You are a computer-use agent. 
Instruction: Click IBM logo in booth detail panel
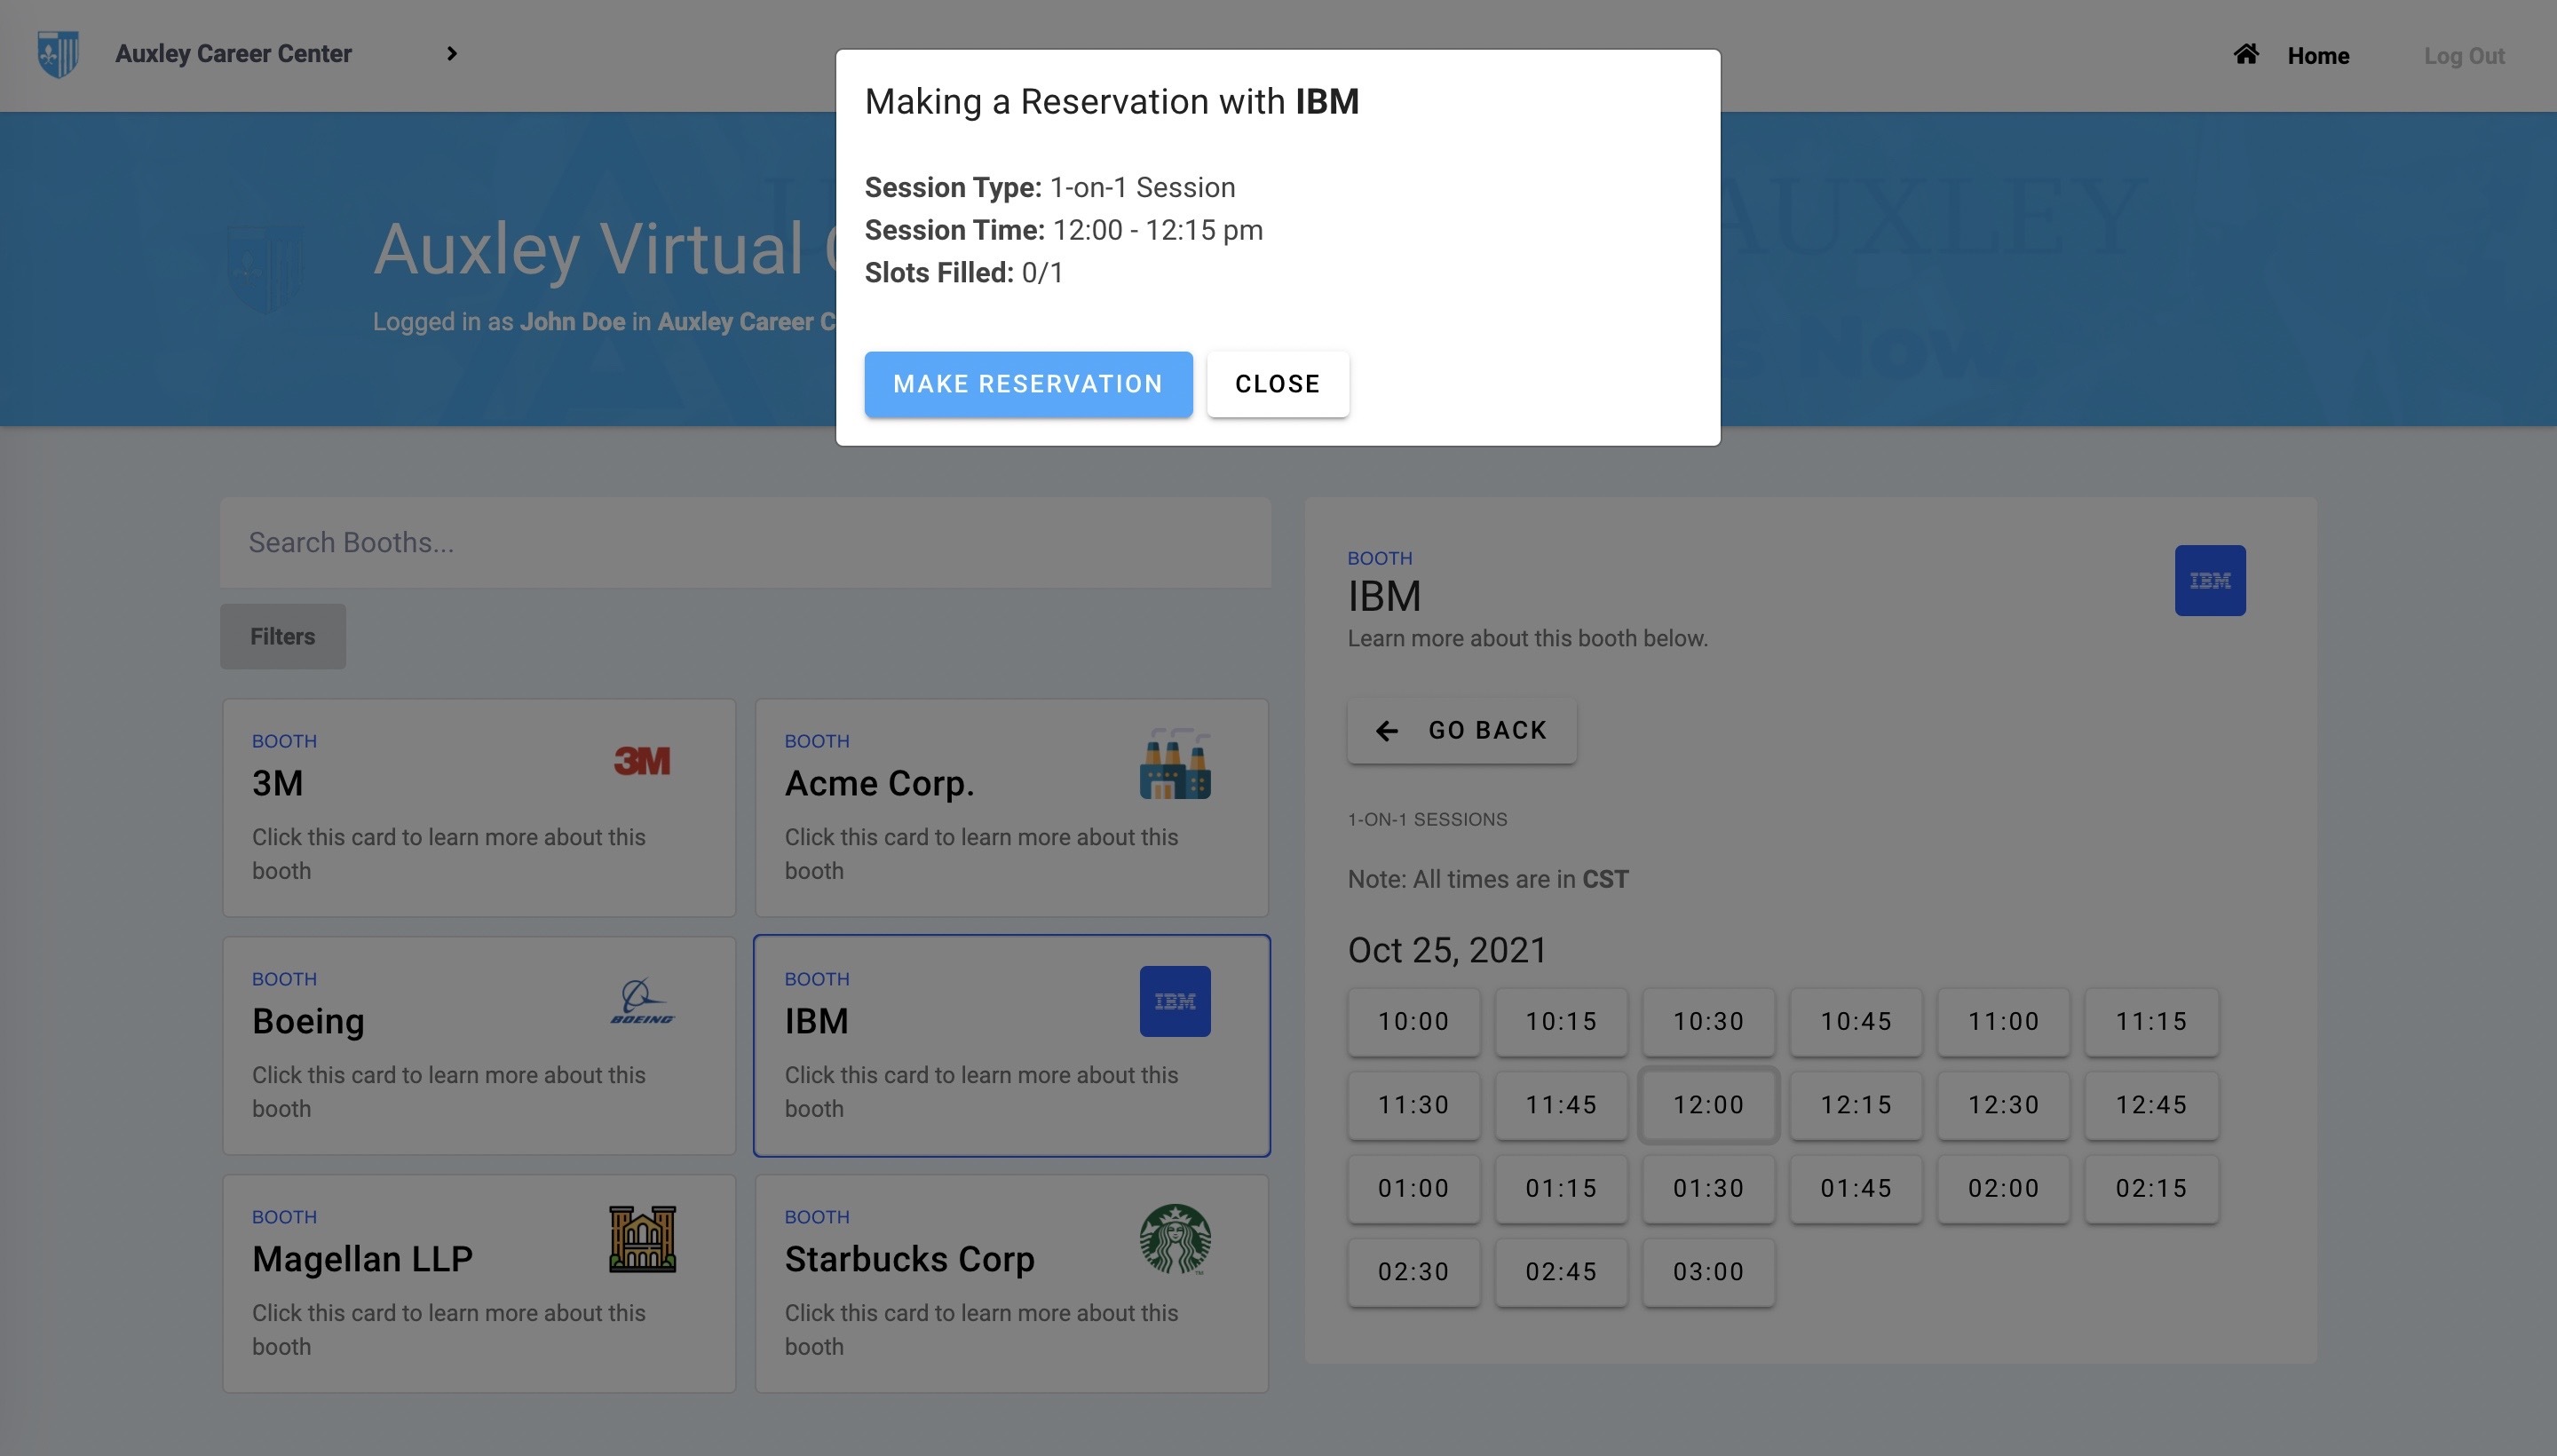point(2210,580)
